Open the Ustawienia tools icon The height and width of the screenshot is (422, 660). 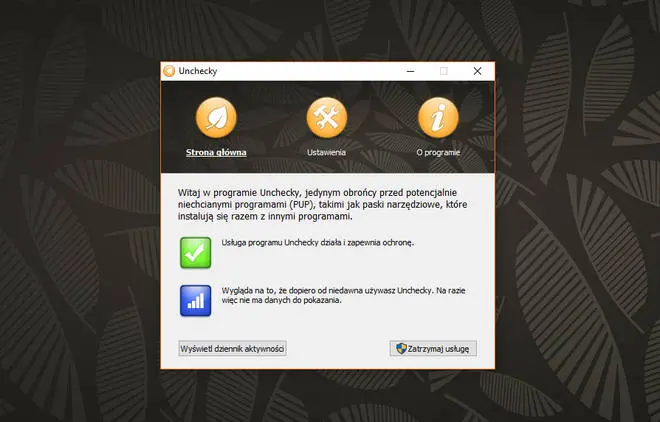[x=327, y=117]
